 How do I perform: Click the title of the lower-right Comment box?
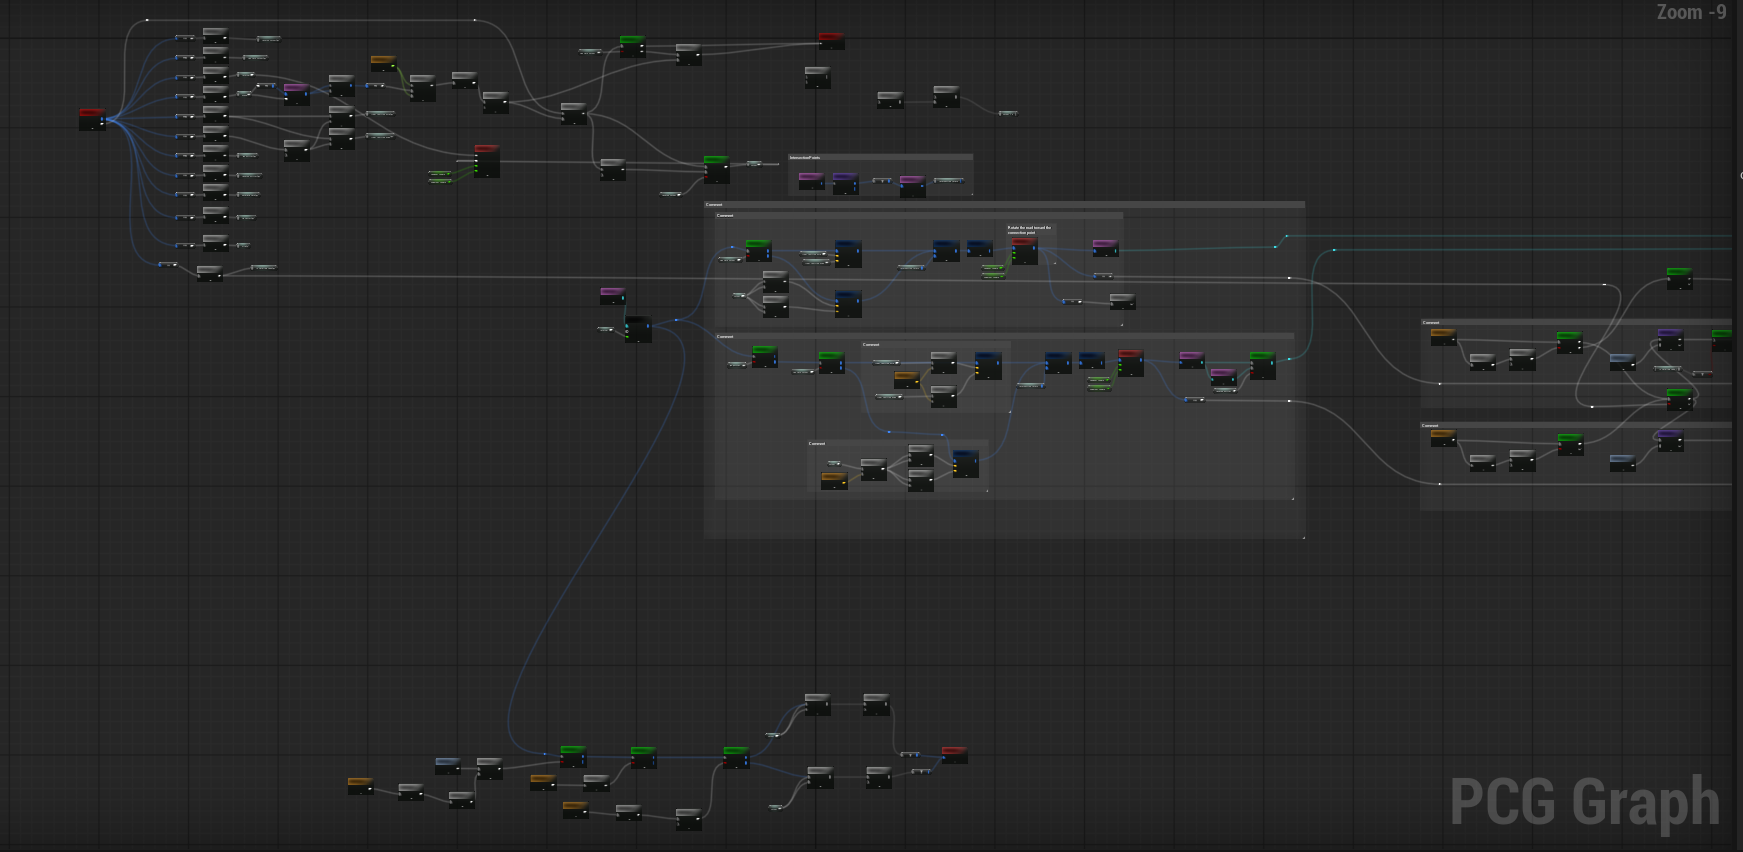(x=1431, y=426)
